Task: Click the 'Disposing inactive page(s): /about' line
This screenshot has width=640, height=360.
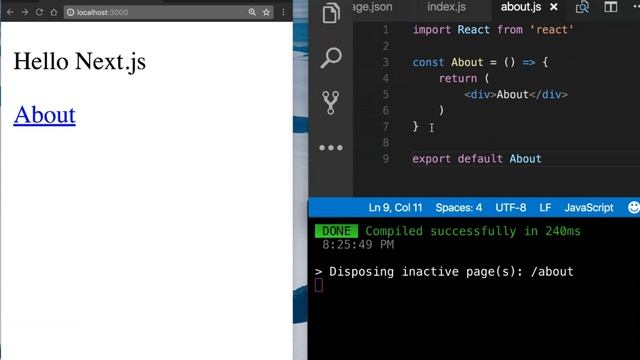Action: tap(444, 272)
